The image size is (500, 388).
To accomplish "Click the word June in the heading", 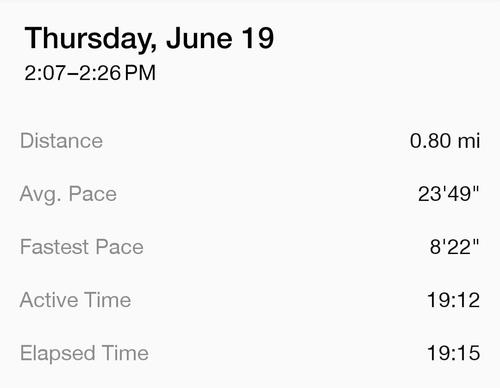I will (199, 38).
